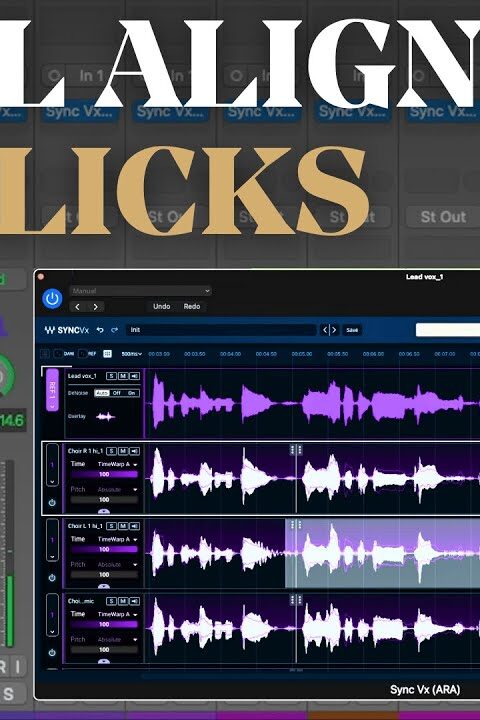The width and height of the screenshot is (480, 720).
Task: Adjust Choir L 1 hi_1 Time slider
Action: click(104, 549)
